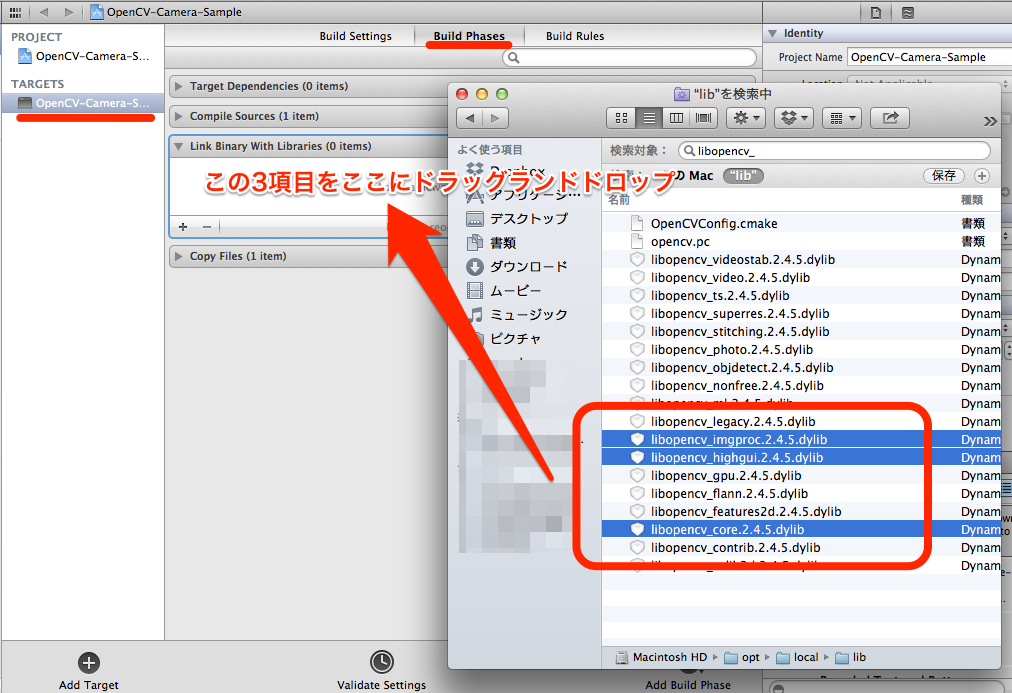The image size is (1012, 693).
Task: Open ダウンロード in Finder sidebar
Action: [516, 266]
